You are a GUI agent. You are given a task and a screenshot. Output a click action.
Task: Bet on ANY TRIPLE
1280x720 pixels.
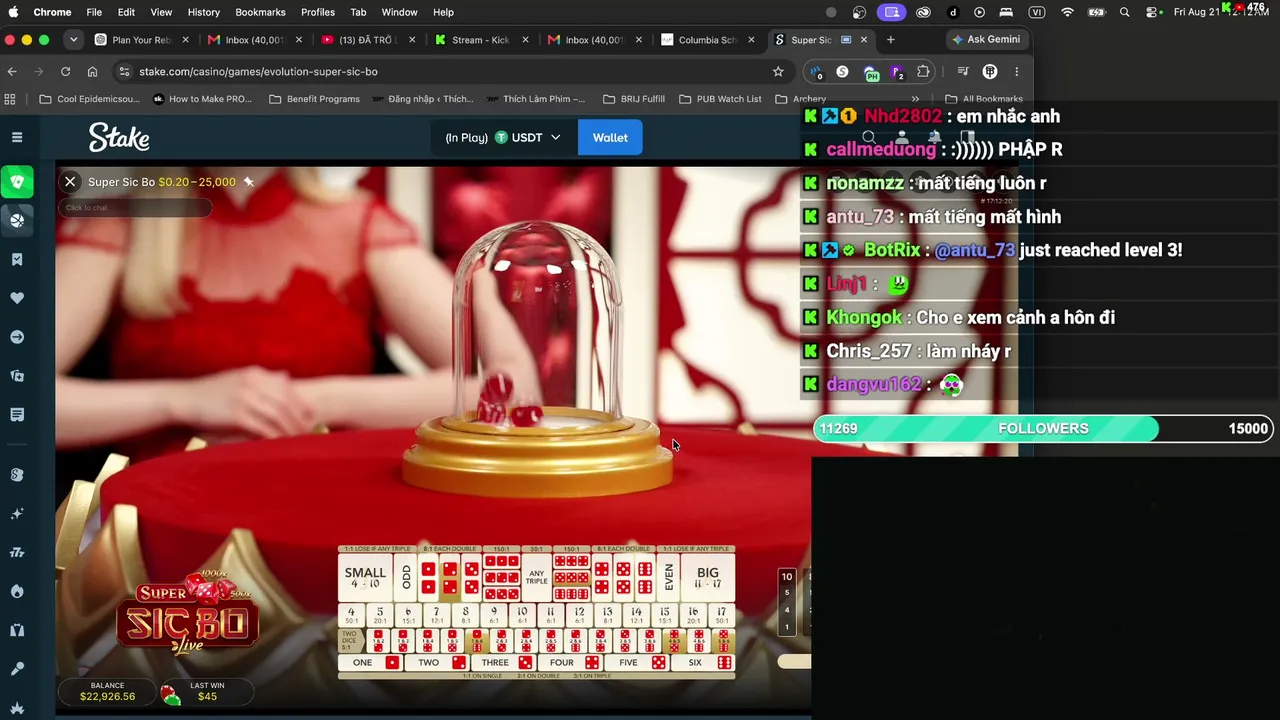[536, 577]
